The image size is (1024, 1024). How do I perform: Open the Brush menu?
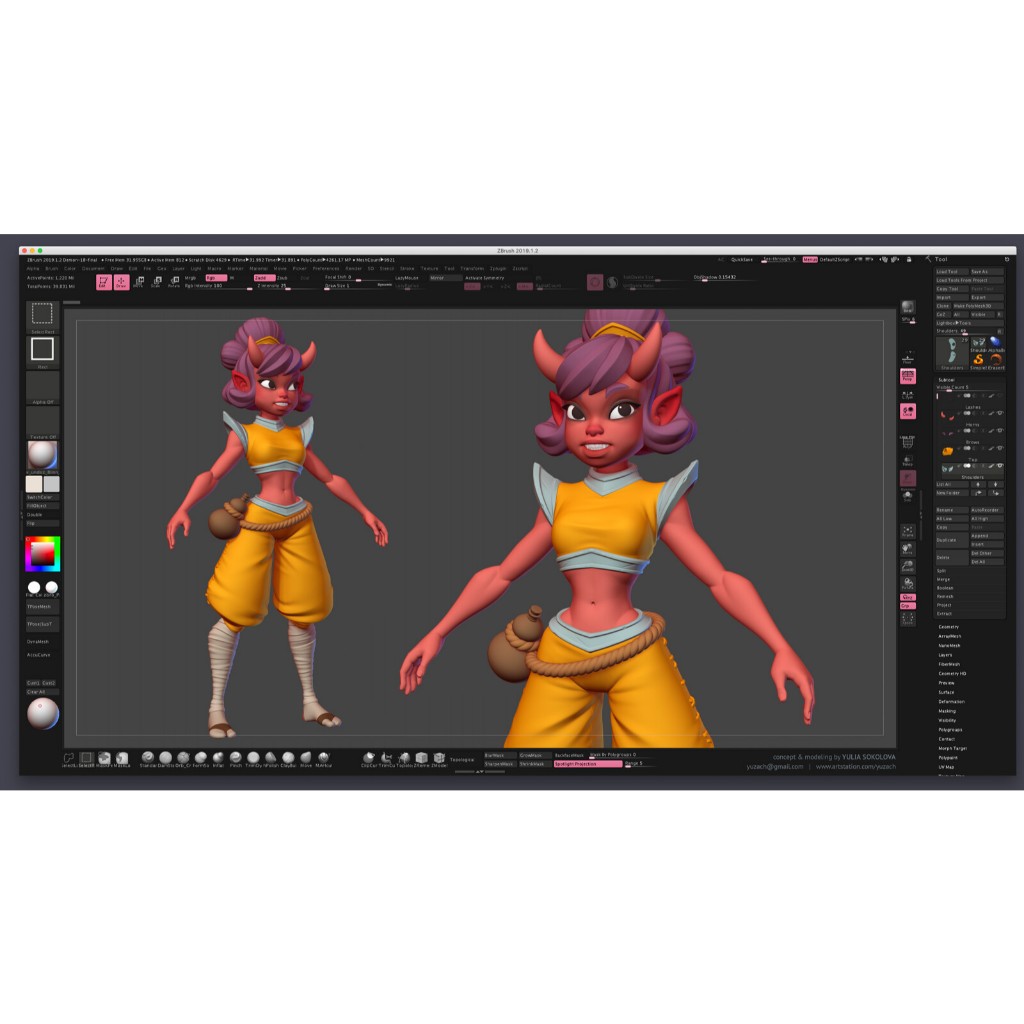(52, 268)
